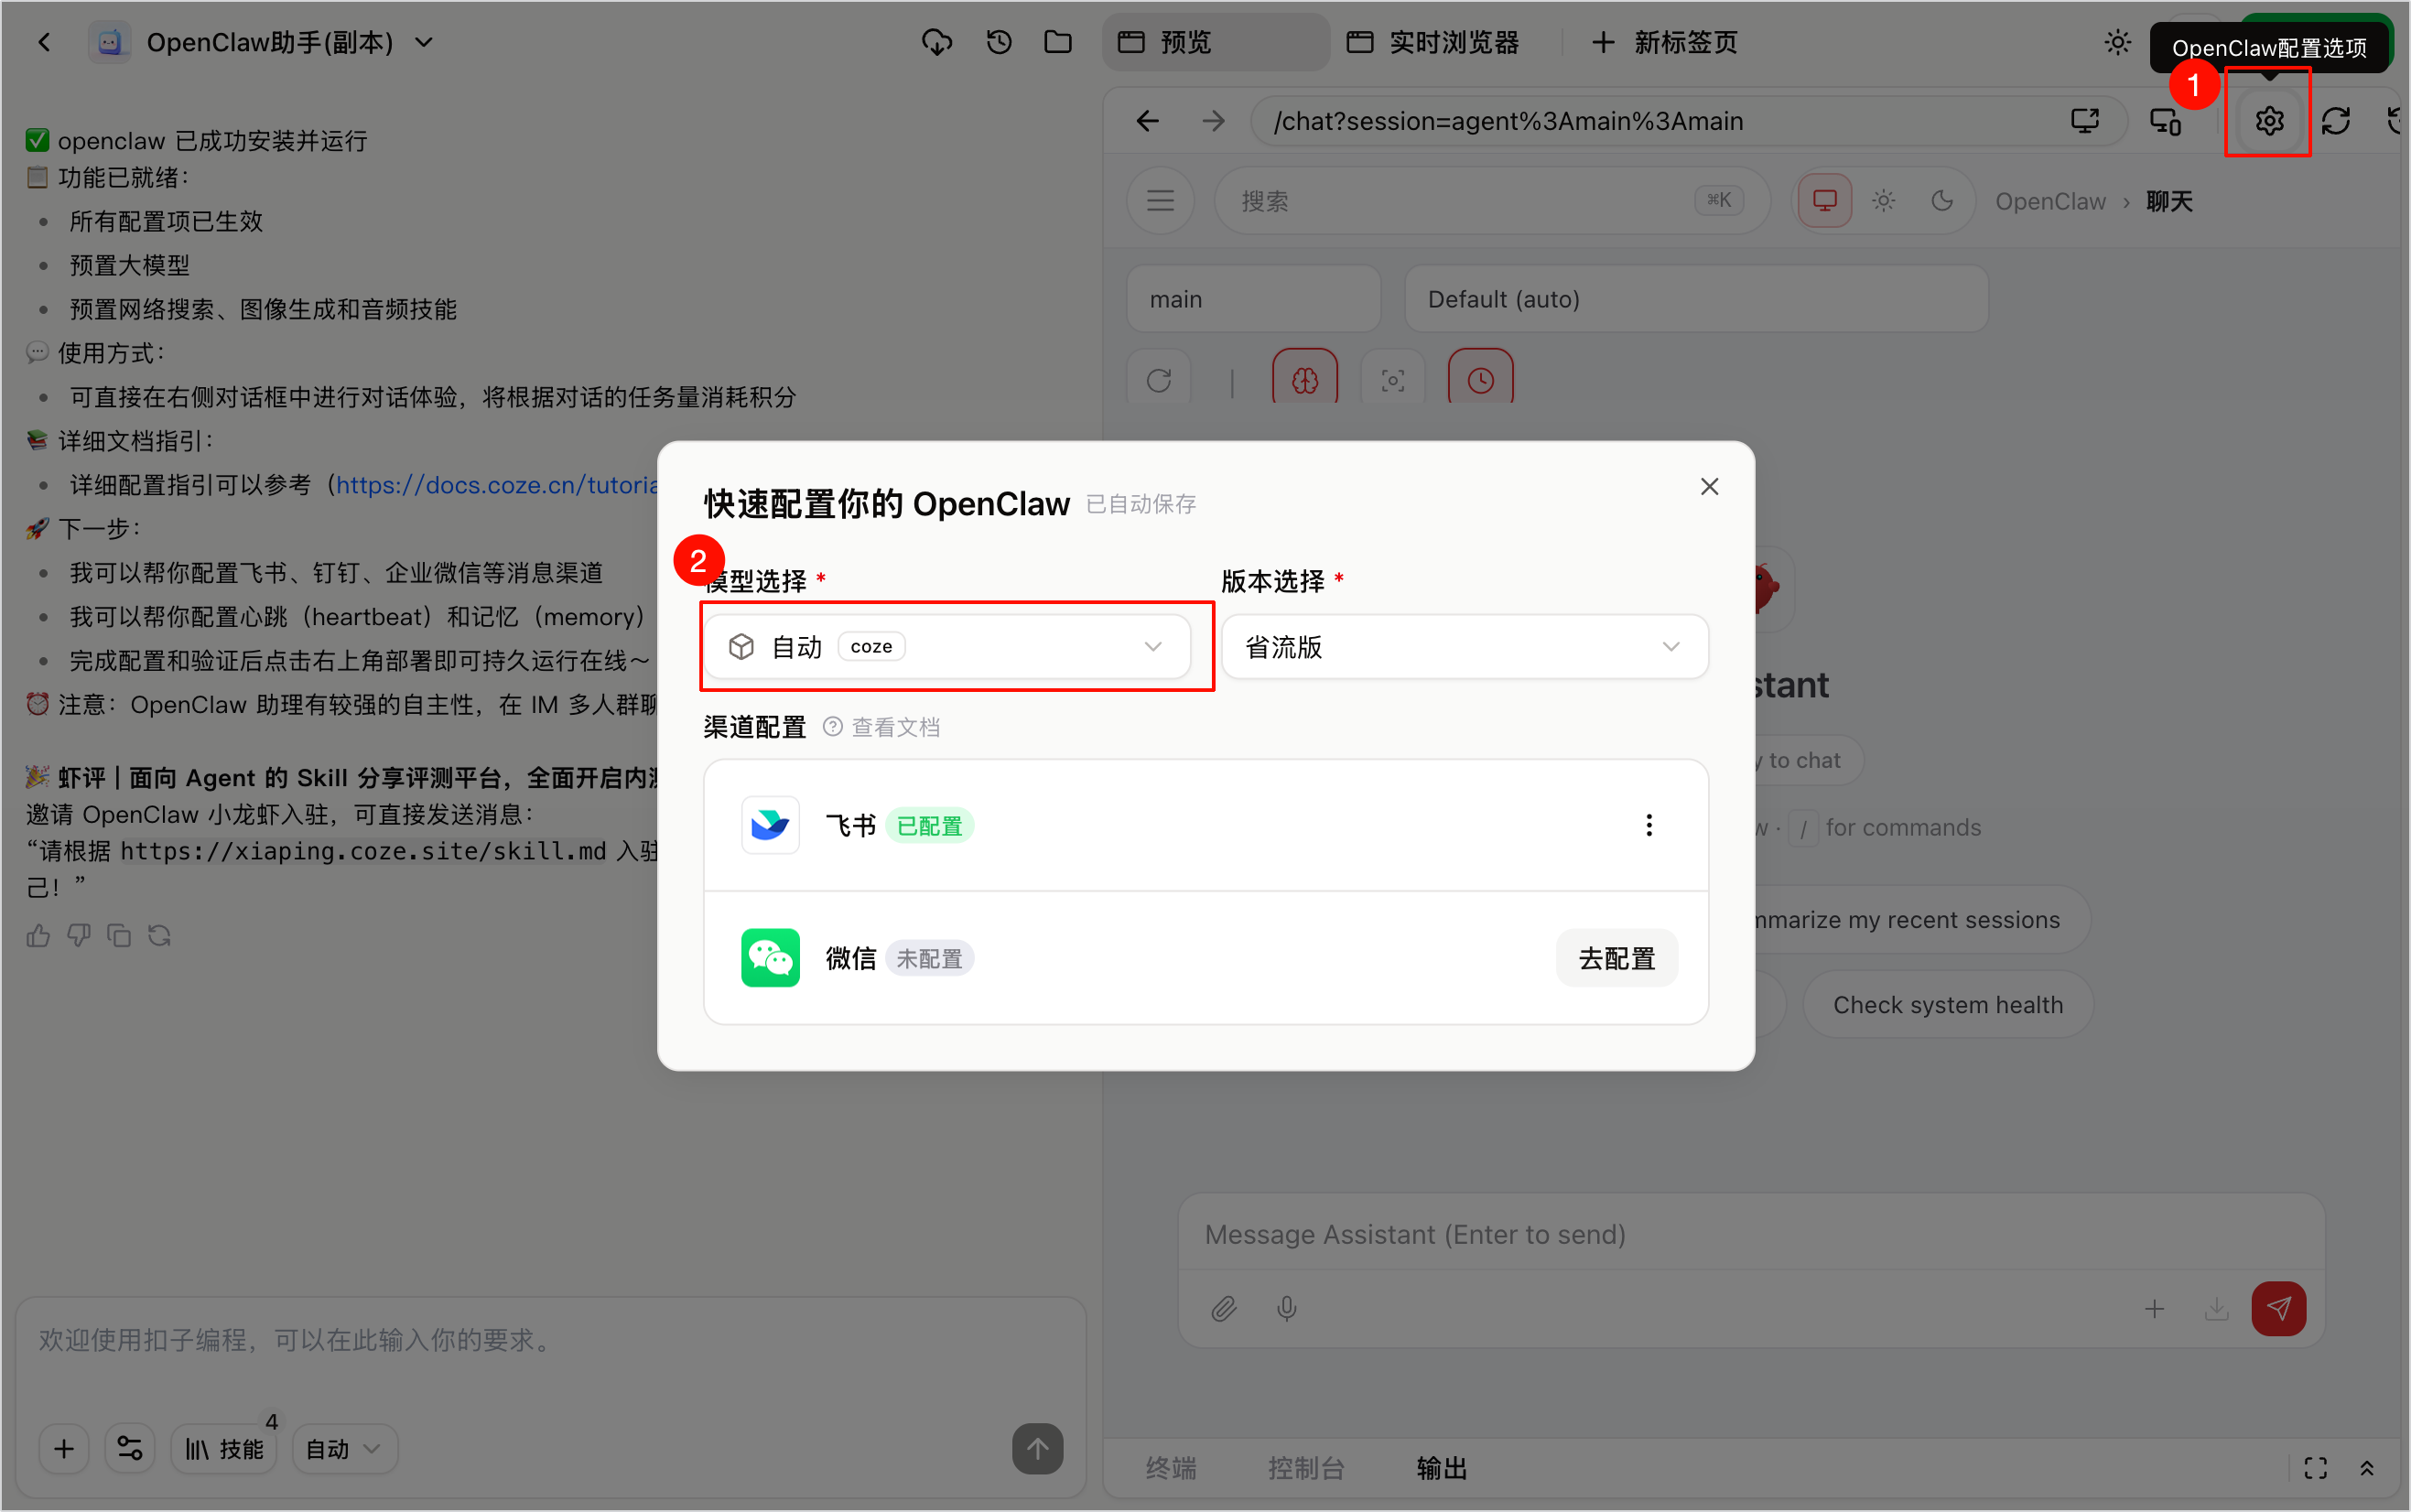Click the reload chat icon

point(1159,380)
